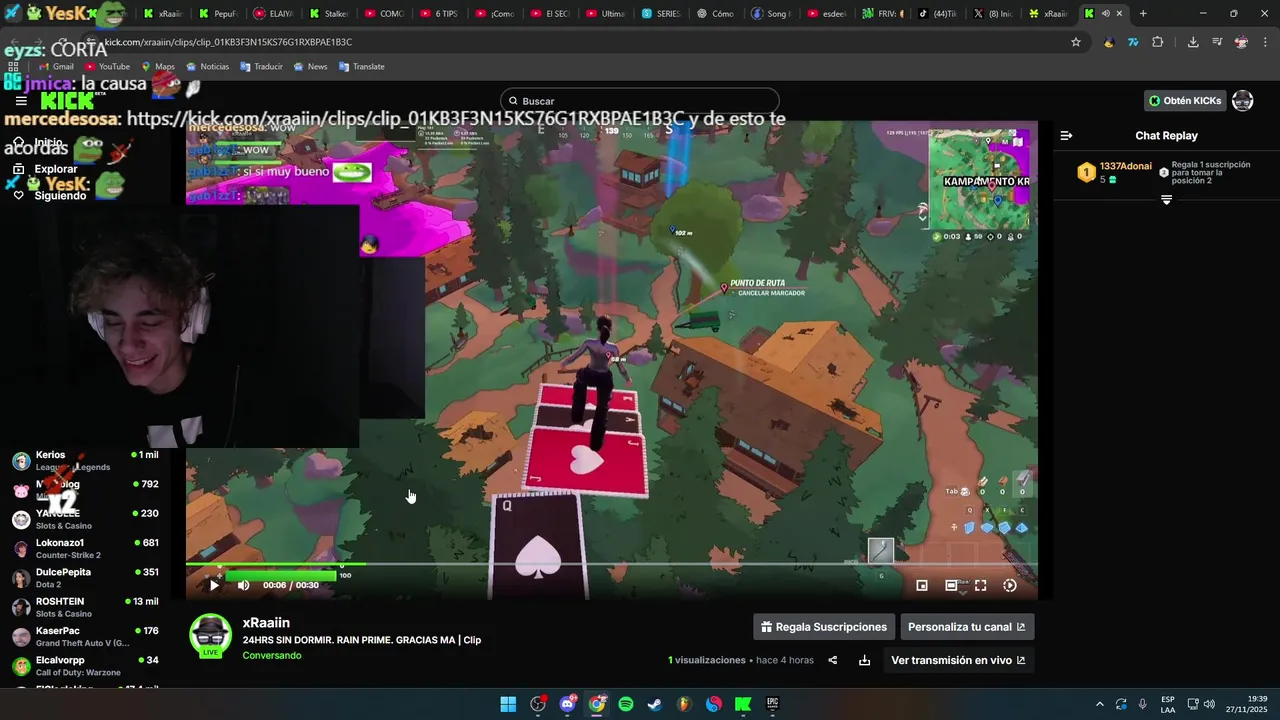
Task: Switch to the Ultima browser tab
Action: tap(604, 14)
